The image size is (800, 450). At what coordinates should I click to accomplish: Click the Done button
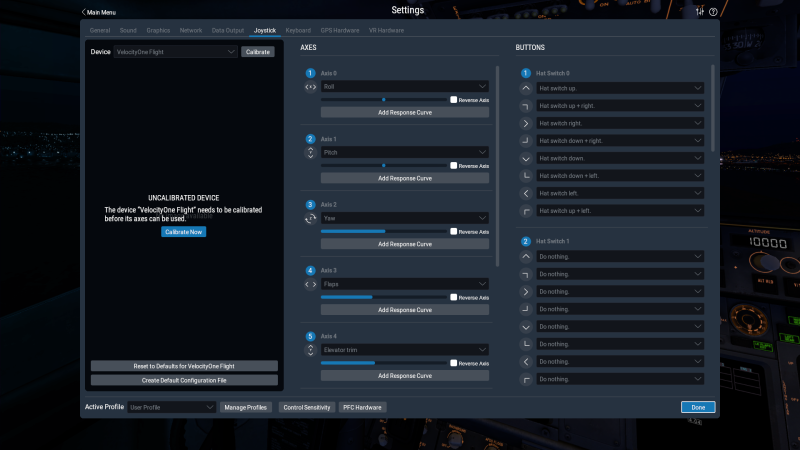pos(698,407)
